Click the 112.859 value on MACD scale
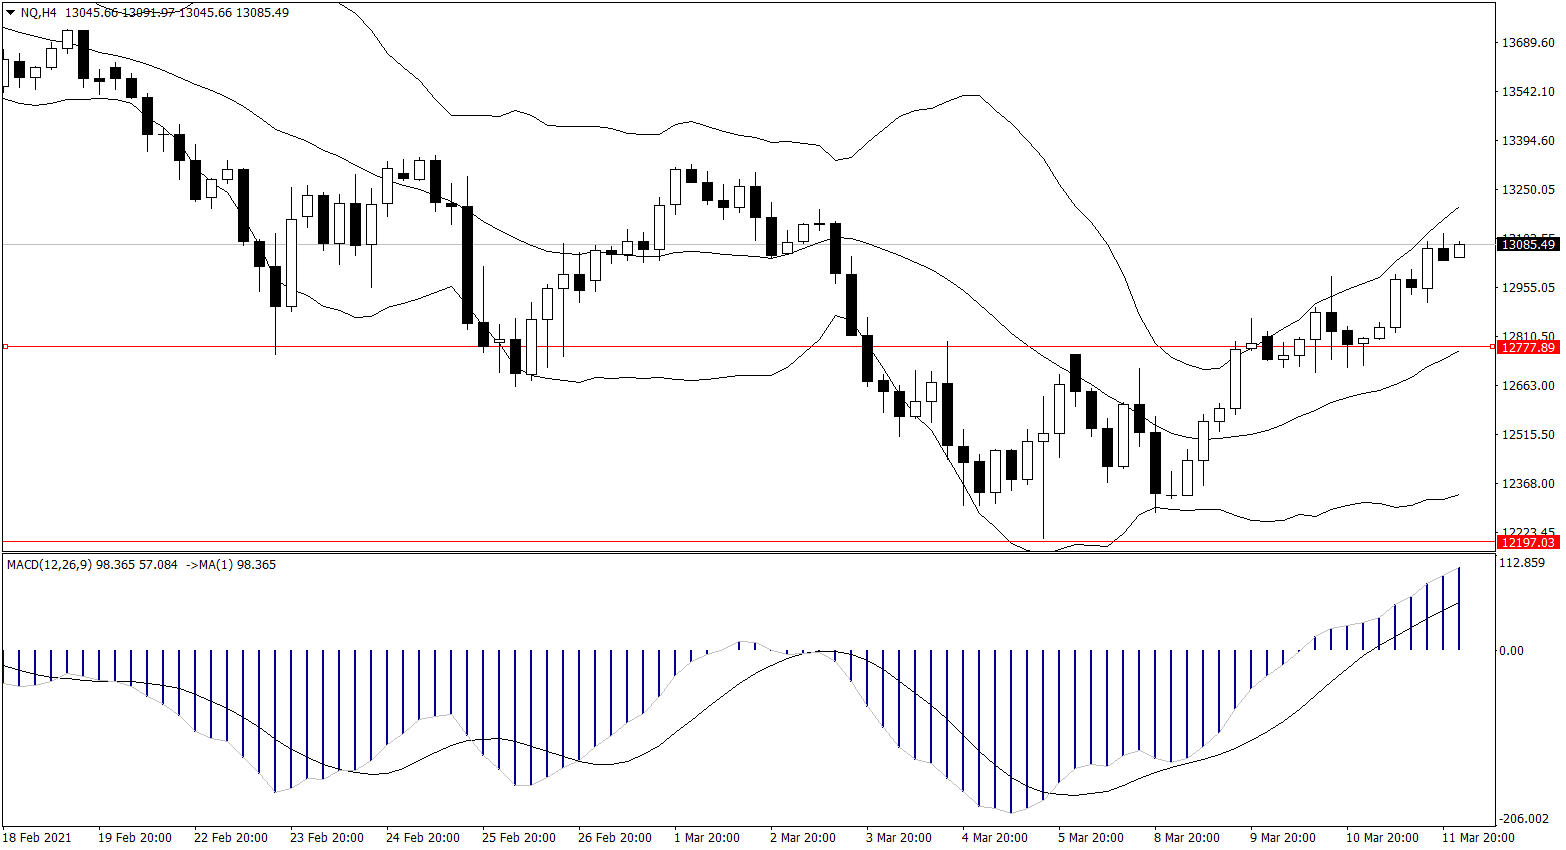Image resolution: width=1566 pixels, height=850 pixels. (x=1523, y=563)
